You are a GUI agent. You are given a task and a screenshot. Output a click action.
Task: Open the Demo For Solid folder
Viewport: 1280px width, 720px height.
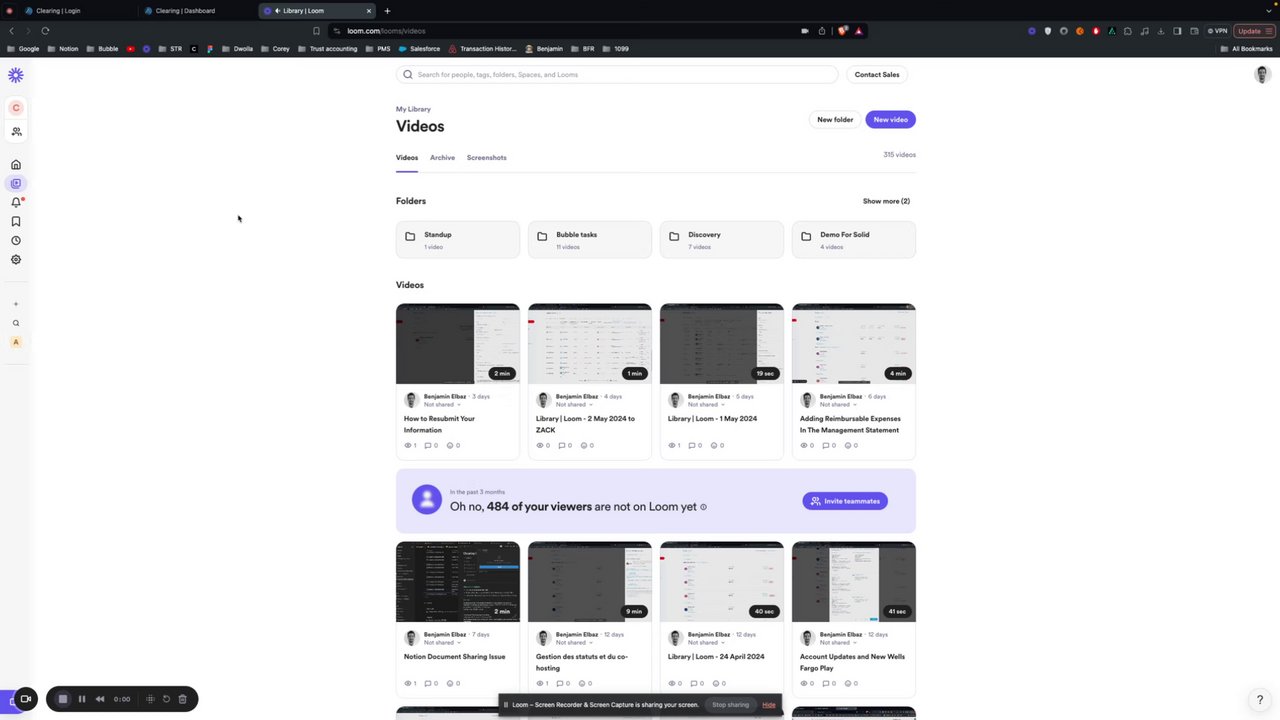tap(854, 240)
